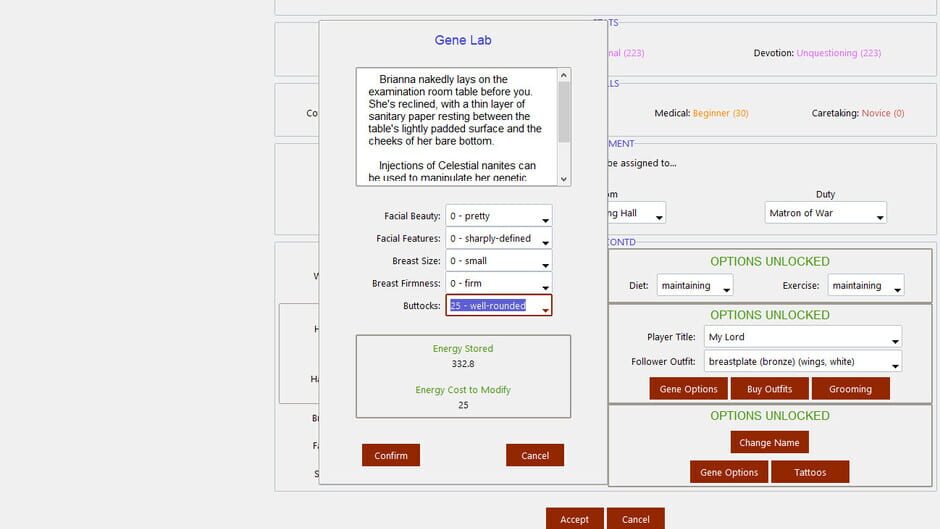This screenshot has height=529, width=940.
Task: Open the Duty dropdown Matron of War
Action: coord(825,213)
